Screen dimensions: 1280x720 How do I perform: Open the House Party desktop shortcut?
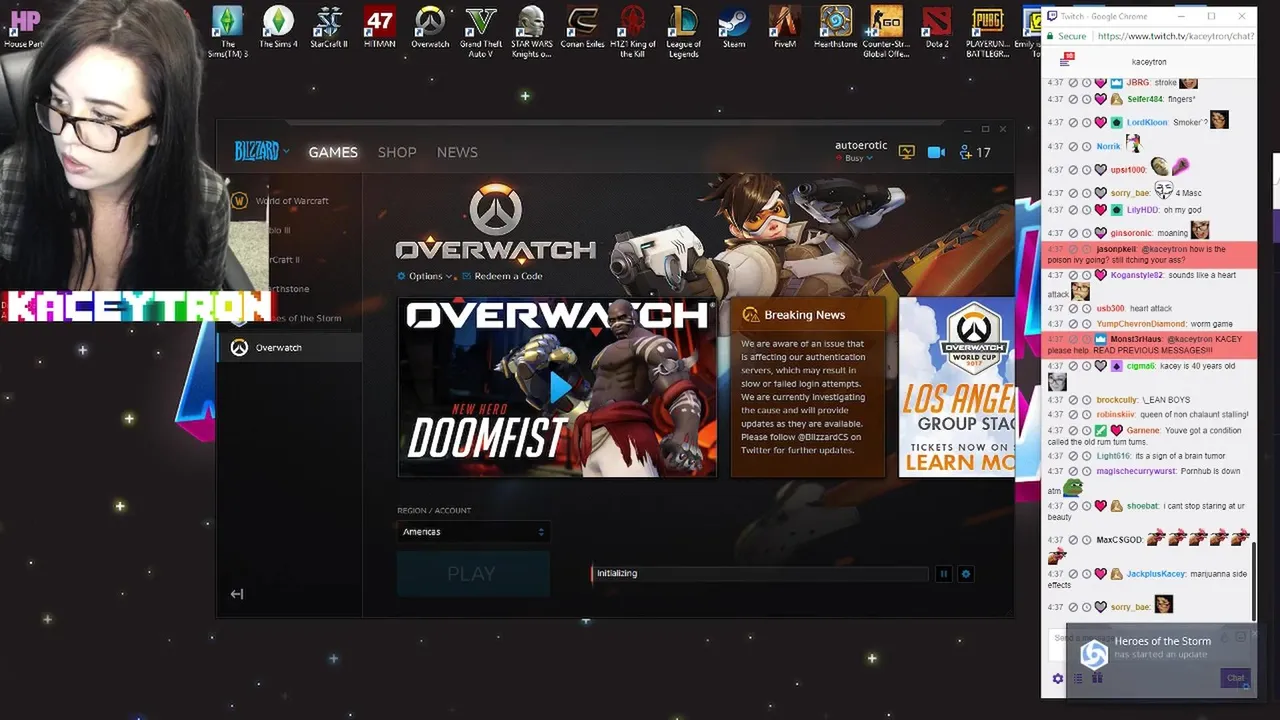tap(24, 28)
